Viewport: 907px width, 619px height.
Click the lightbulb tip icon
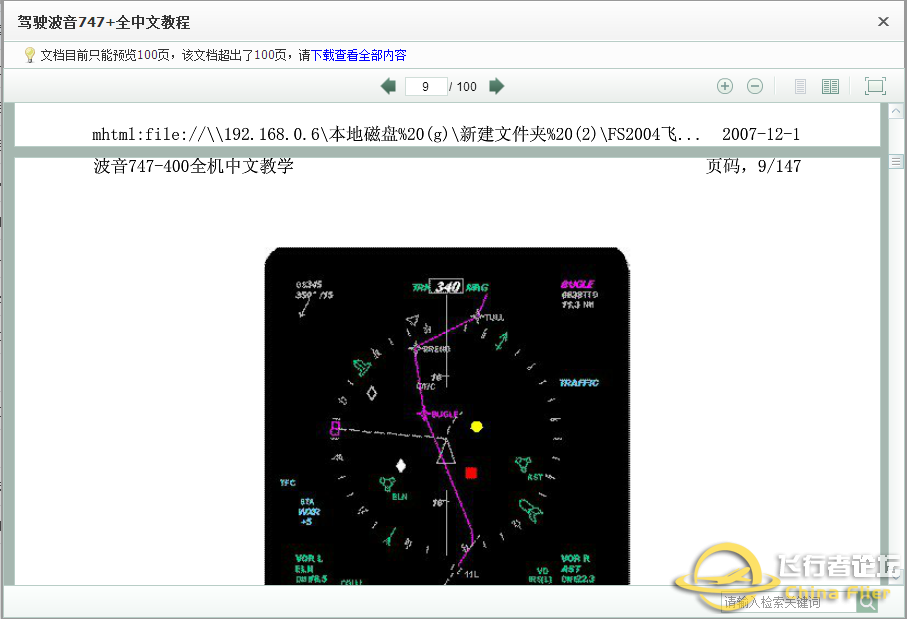pyautogui.click(x=30, y=56)
